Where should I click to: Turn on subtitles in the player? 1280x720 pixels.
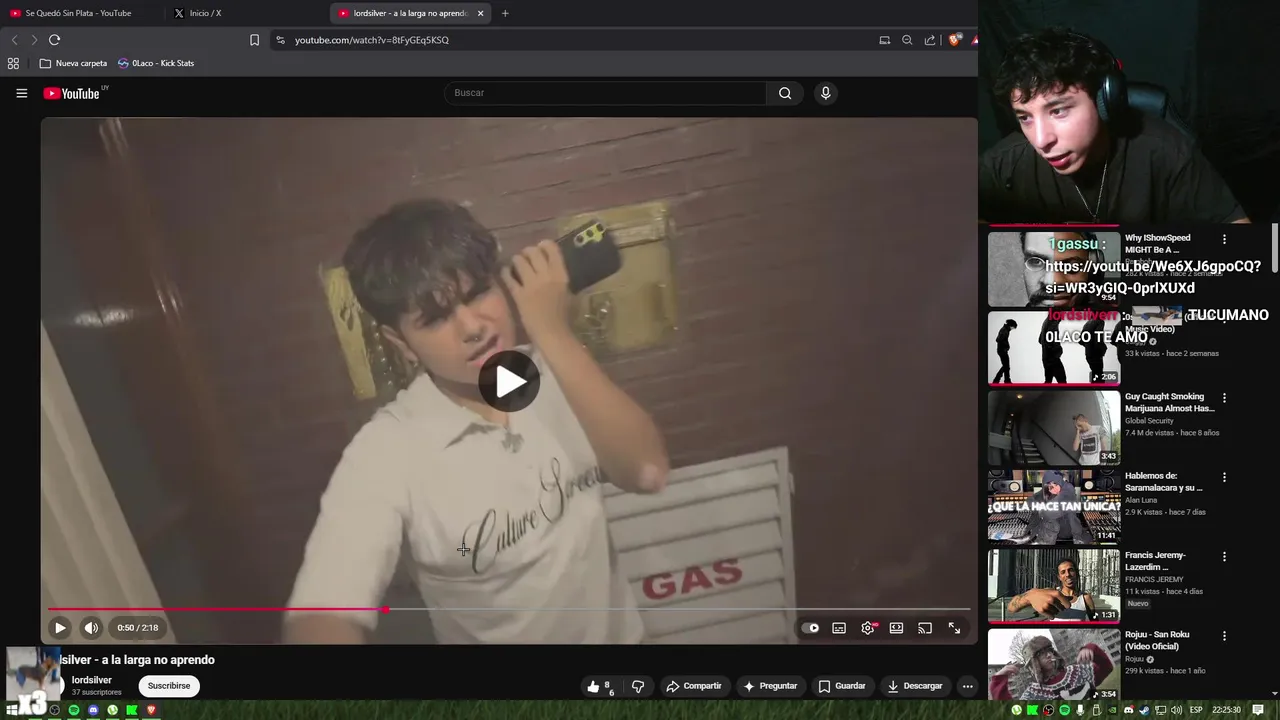839,628
